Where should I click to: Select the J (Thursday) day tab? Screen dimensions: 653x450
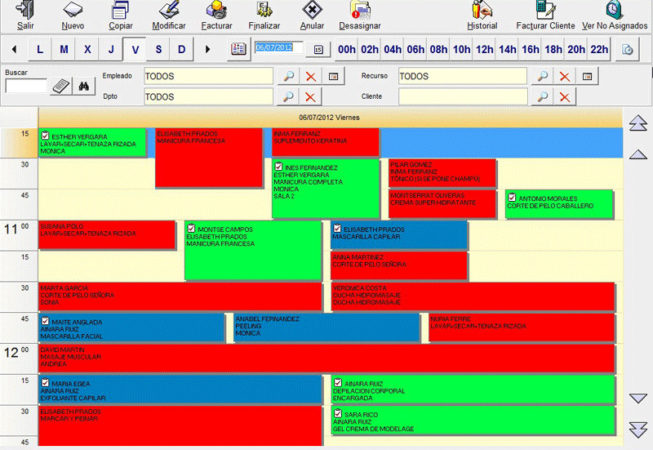(x=111, y=50)
